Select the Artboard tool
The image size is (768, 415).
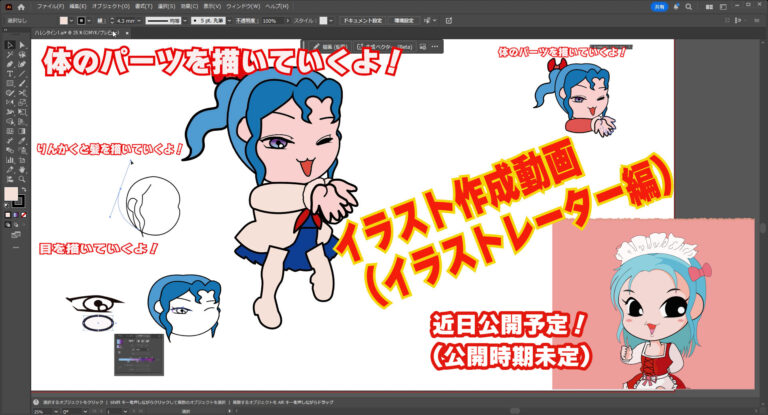coord(22,160)
